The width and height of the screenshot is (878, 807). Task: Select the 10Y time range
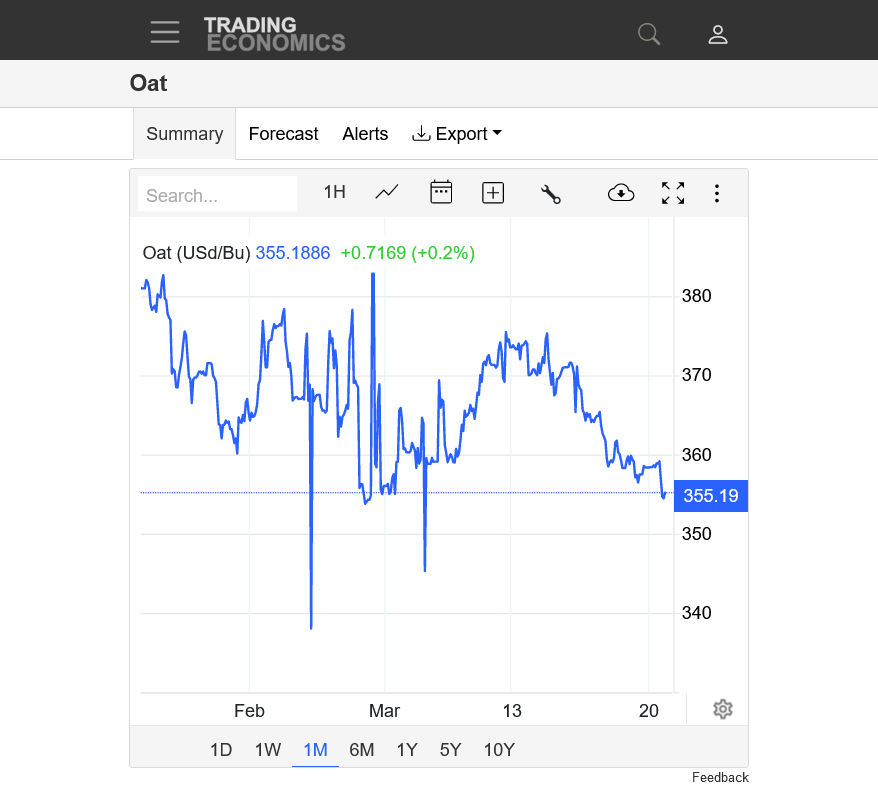click(x=499, y=749)
